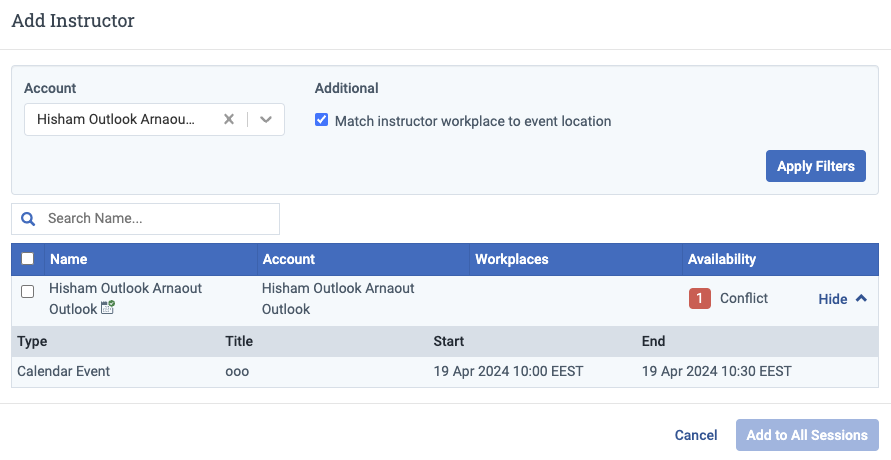Click the Type sub-table header

(x=32, y=341)
